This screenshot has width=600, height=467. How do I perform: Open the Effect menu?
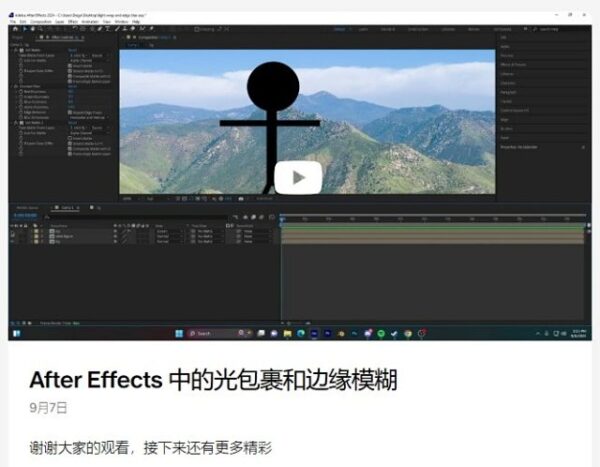(73, 22)
